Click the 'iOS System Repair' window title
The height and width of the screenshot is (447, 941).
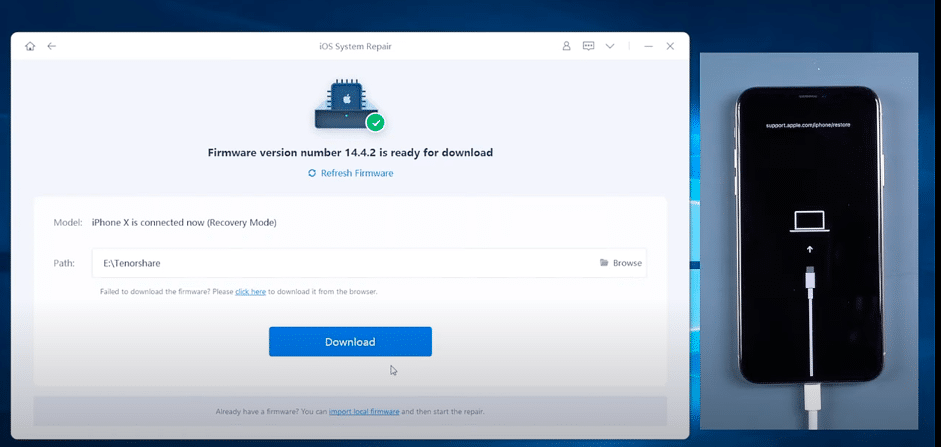(350, 46)
